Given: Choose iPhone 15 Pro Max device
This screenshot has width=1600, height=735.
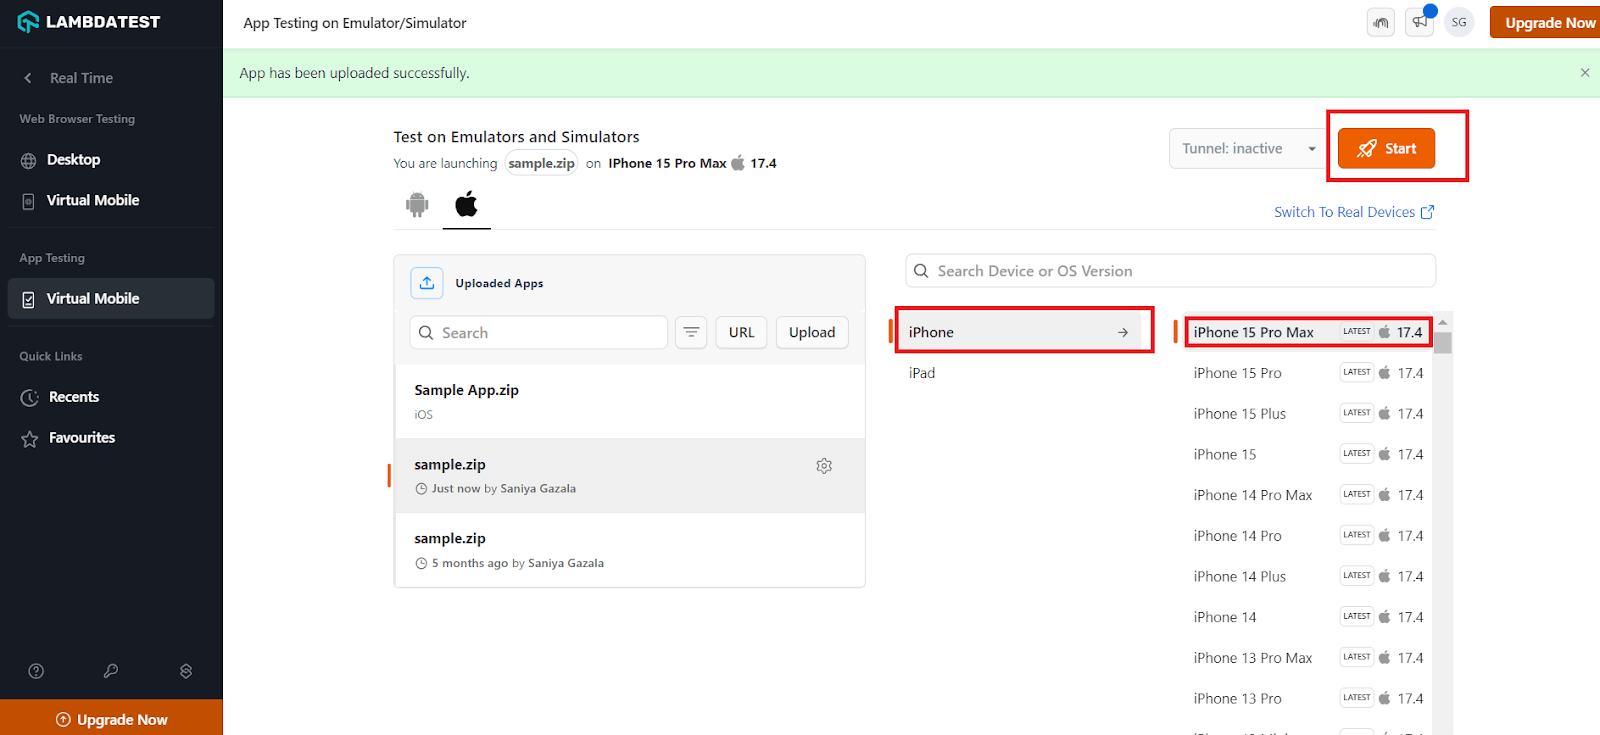Looking at the screenshot, I should [1308, 332].
